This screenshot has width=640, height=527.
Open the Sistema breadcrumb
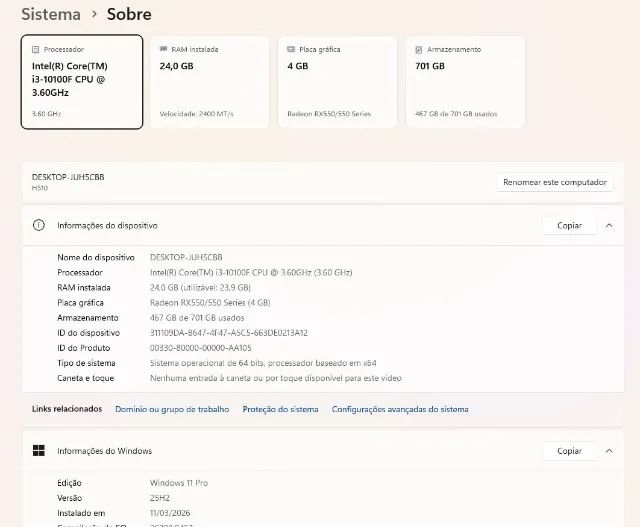[51, 14]
